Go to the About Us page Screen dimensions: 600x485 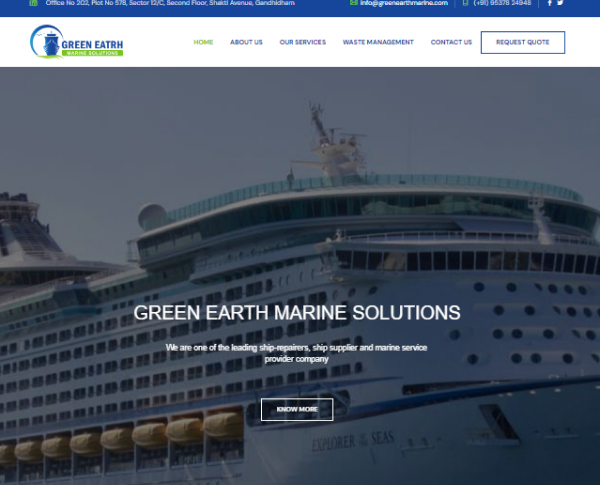tap(246, 42)
